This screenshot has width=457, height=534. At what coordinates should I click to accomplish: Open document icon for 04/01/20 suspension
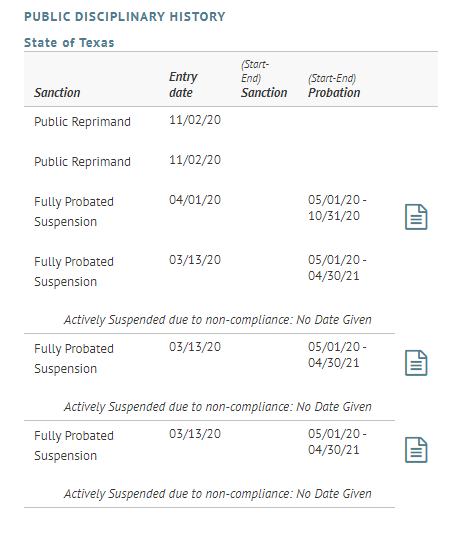click(x=416, y=217)
